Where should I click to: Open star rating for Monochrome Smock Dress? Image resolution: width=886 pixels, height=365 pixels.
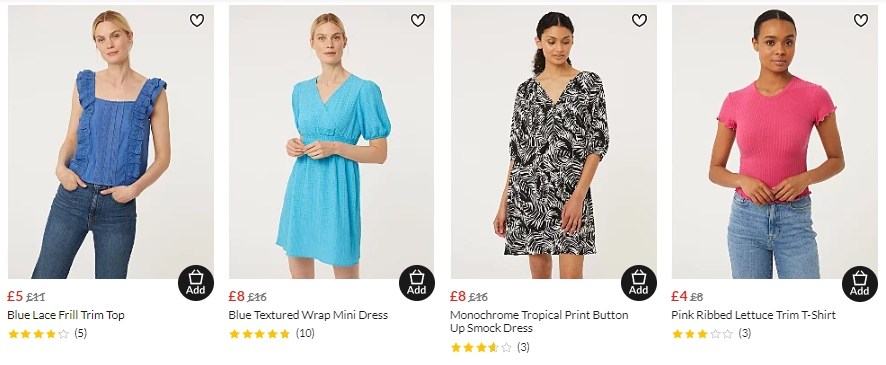point(490,347)
